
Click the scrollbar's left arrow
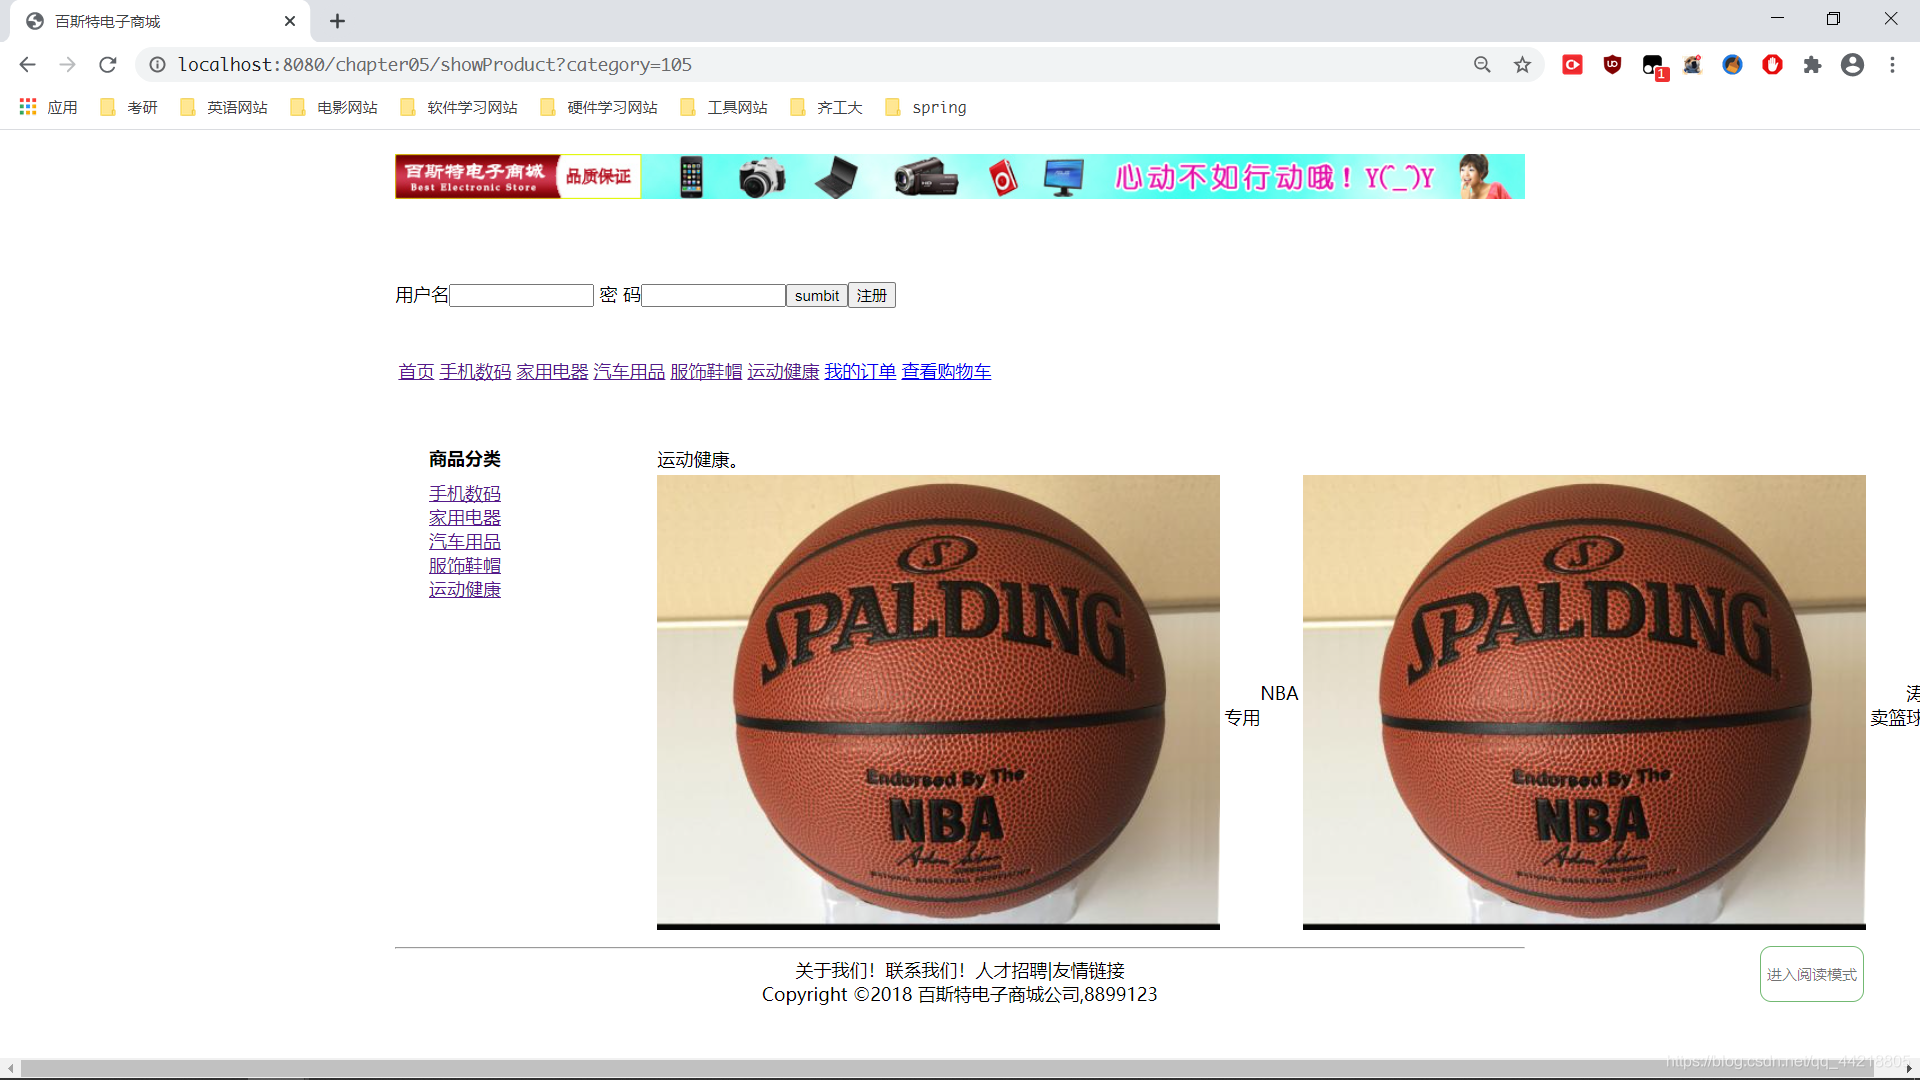10,1068
